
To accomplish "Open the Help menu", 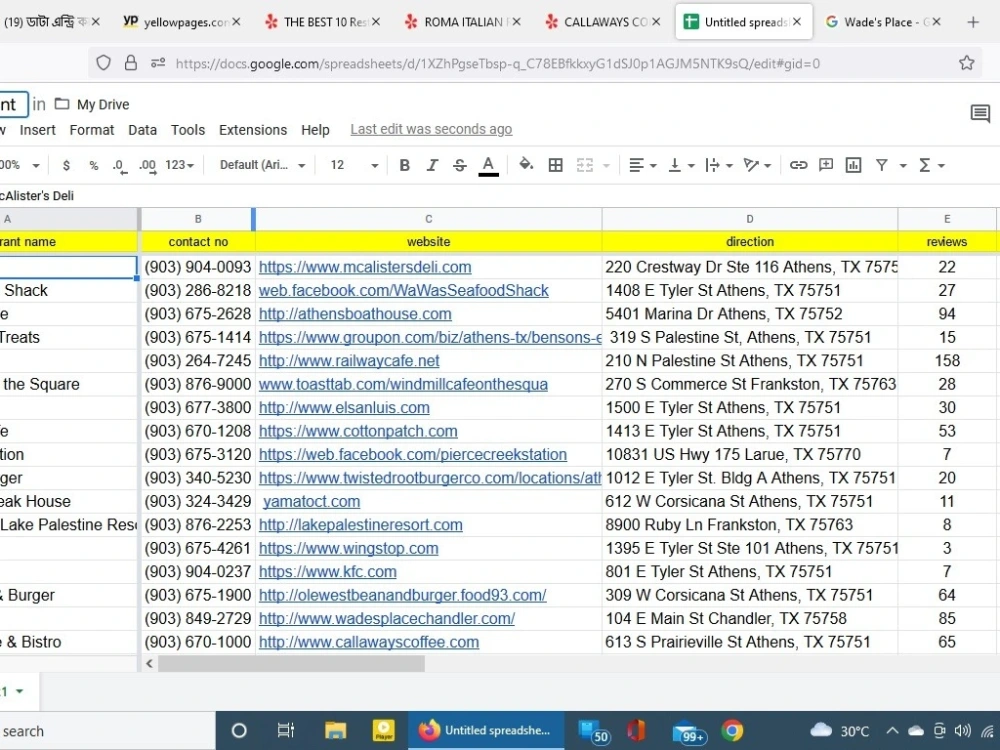I will pyautogui.click(x=315, y=130).
